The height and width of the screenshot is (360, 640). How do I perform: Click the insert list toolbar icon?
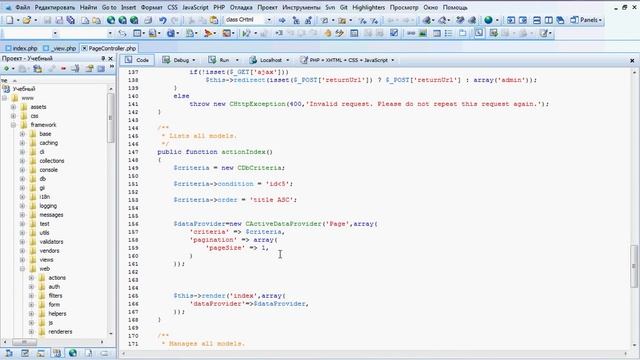click(449, 33)
